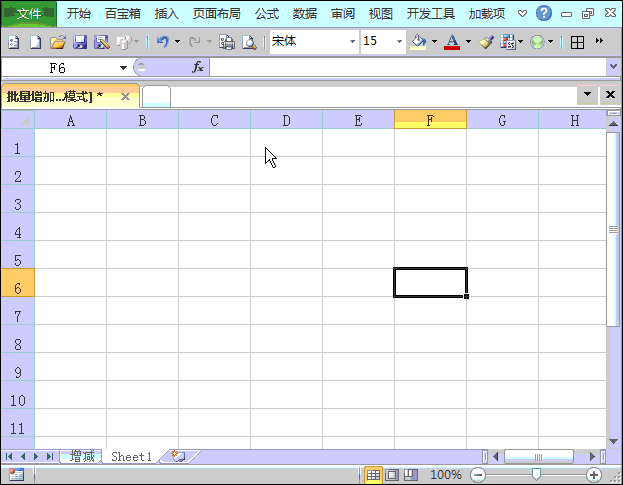Image resolution: width=623 pixels, height=485 pixels.
Task: Click the Borders grid icon
Action: point(577,42)
